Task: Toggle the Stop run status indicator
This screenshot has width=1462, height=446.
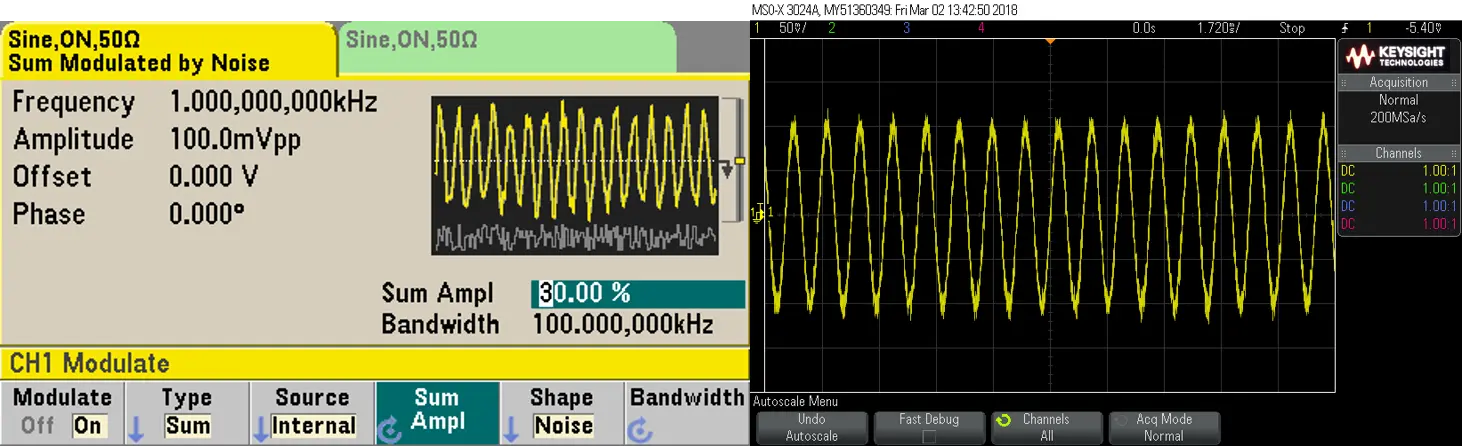Action: coord(1291,28)
